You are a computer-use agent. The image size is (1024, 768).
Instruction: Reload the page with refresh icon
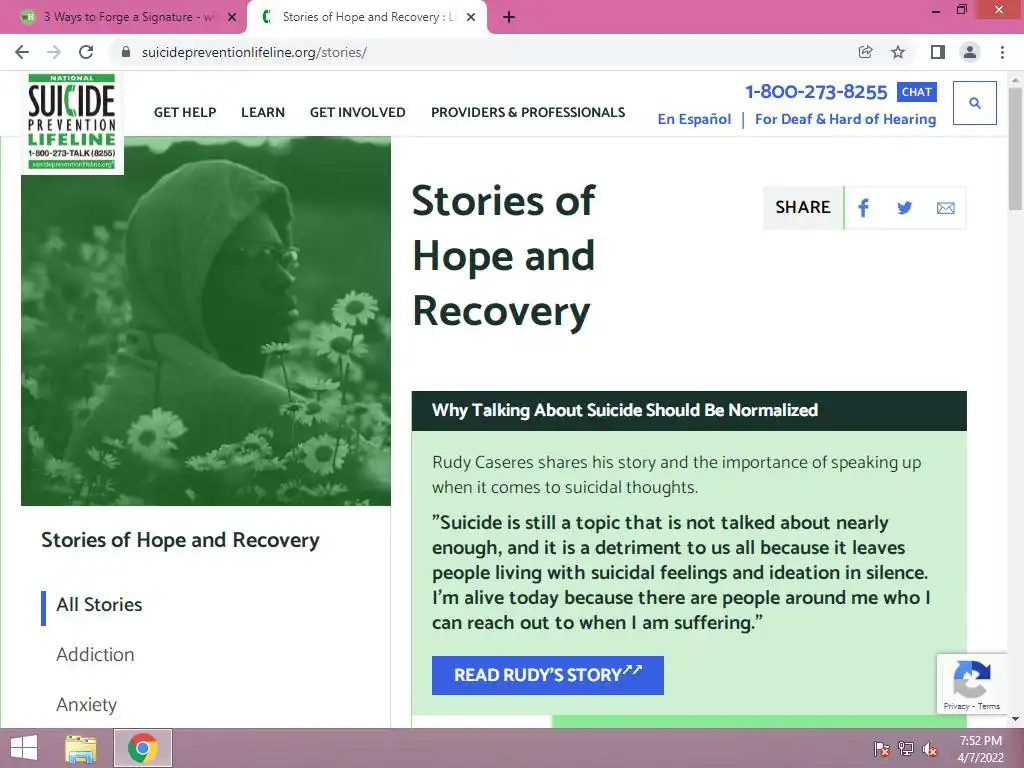tap(86, 52)
